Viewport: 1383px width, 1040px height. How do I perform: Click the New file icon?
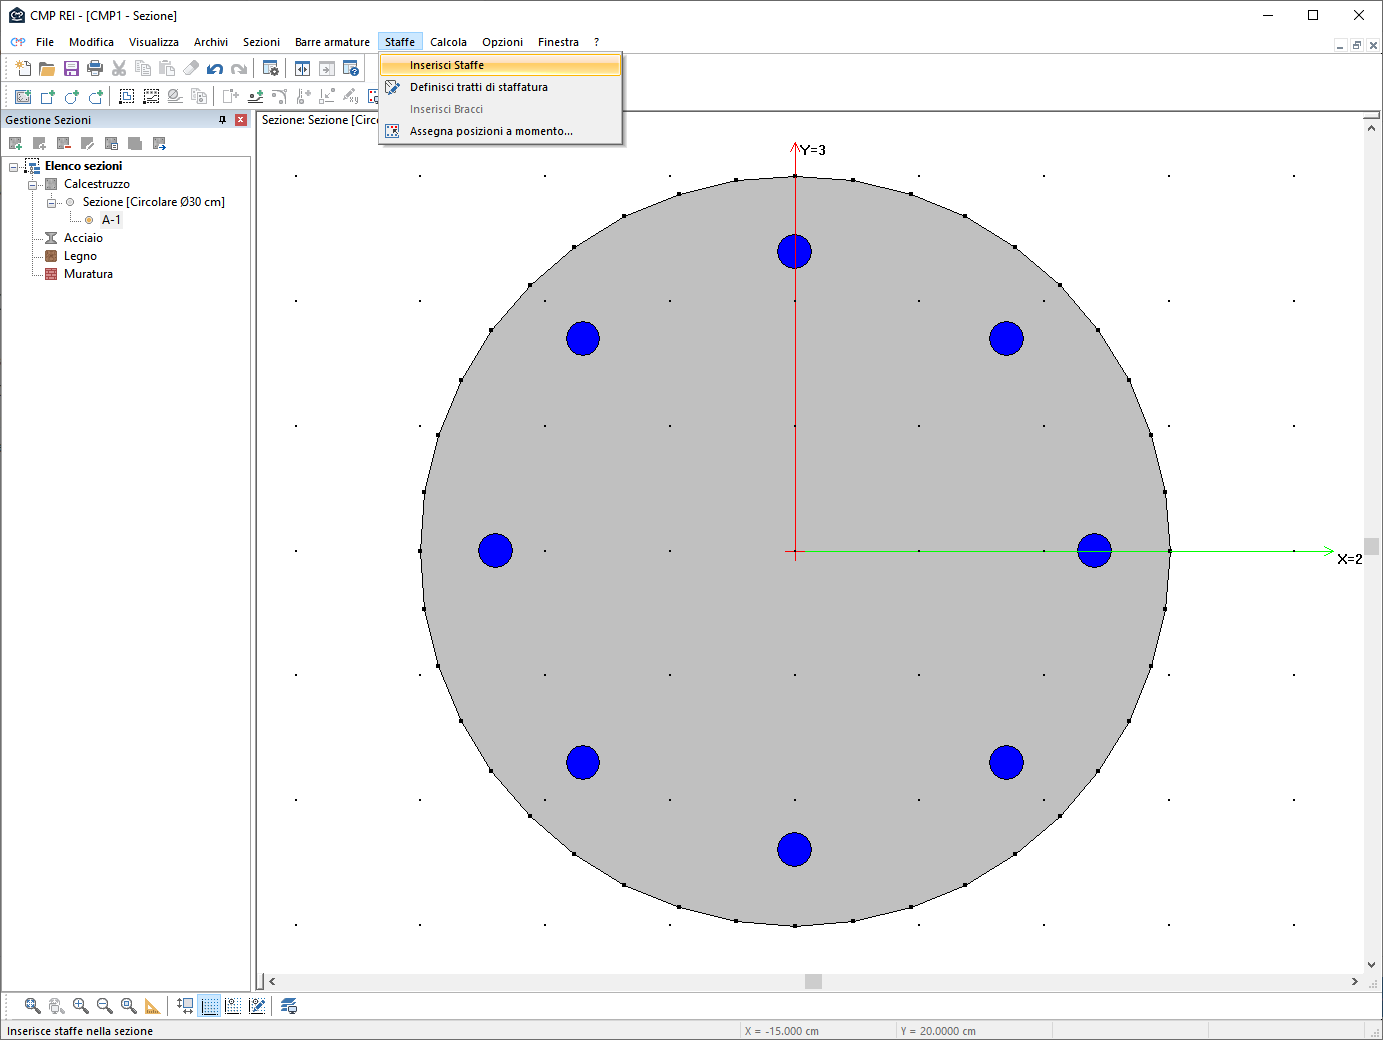click(x=23, y=68)
